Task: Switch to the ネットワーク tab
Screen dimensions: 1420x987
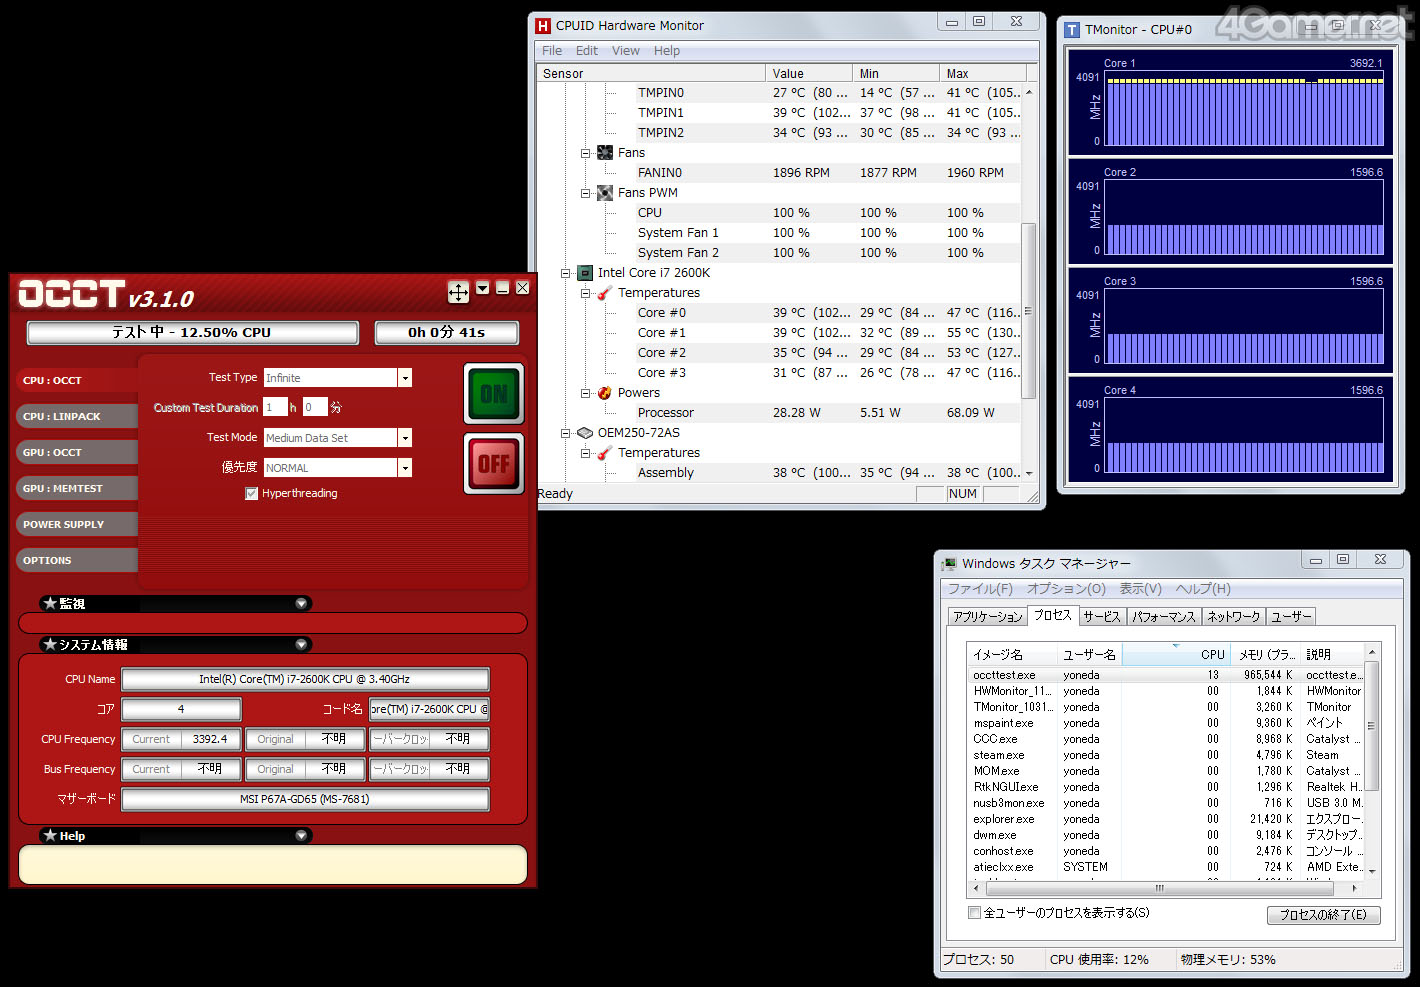Action: (x=1233, y=617)
